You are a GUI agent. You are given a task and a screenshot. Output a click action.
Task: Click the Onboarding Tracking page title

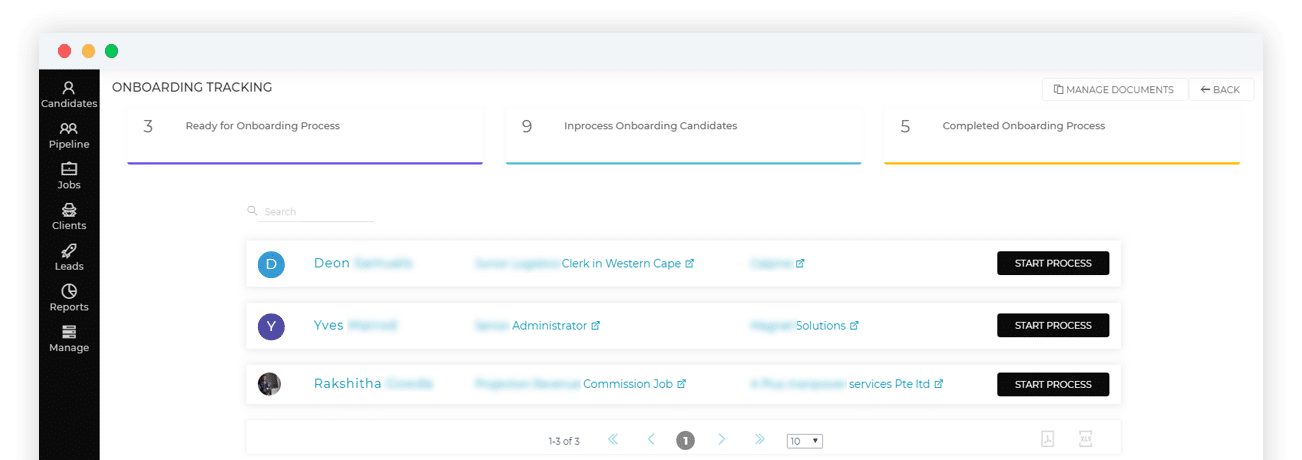[192, 88]
